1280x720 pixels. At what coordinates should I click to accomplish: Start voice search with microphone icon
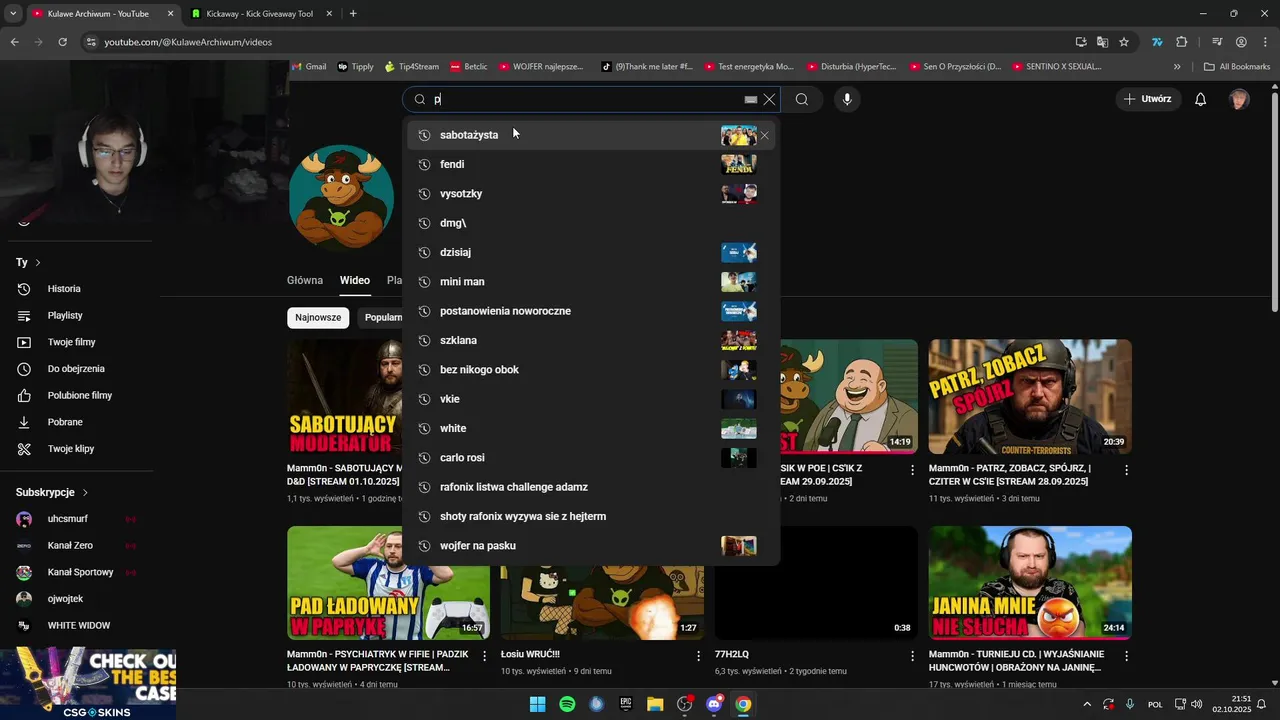(x=847, y=99)
